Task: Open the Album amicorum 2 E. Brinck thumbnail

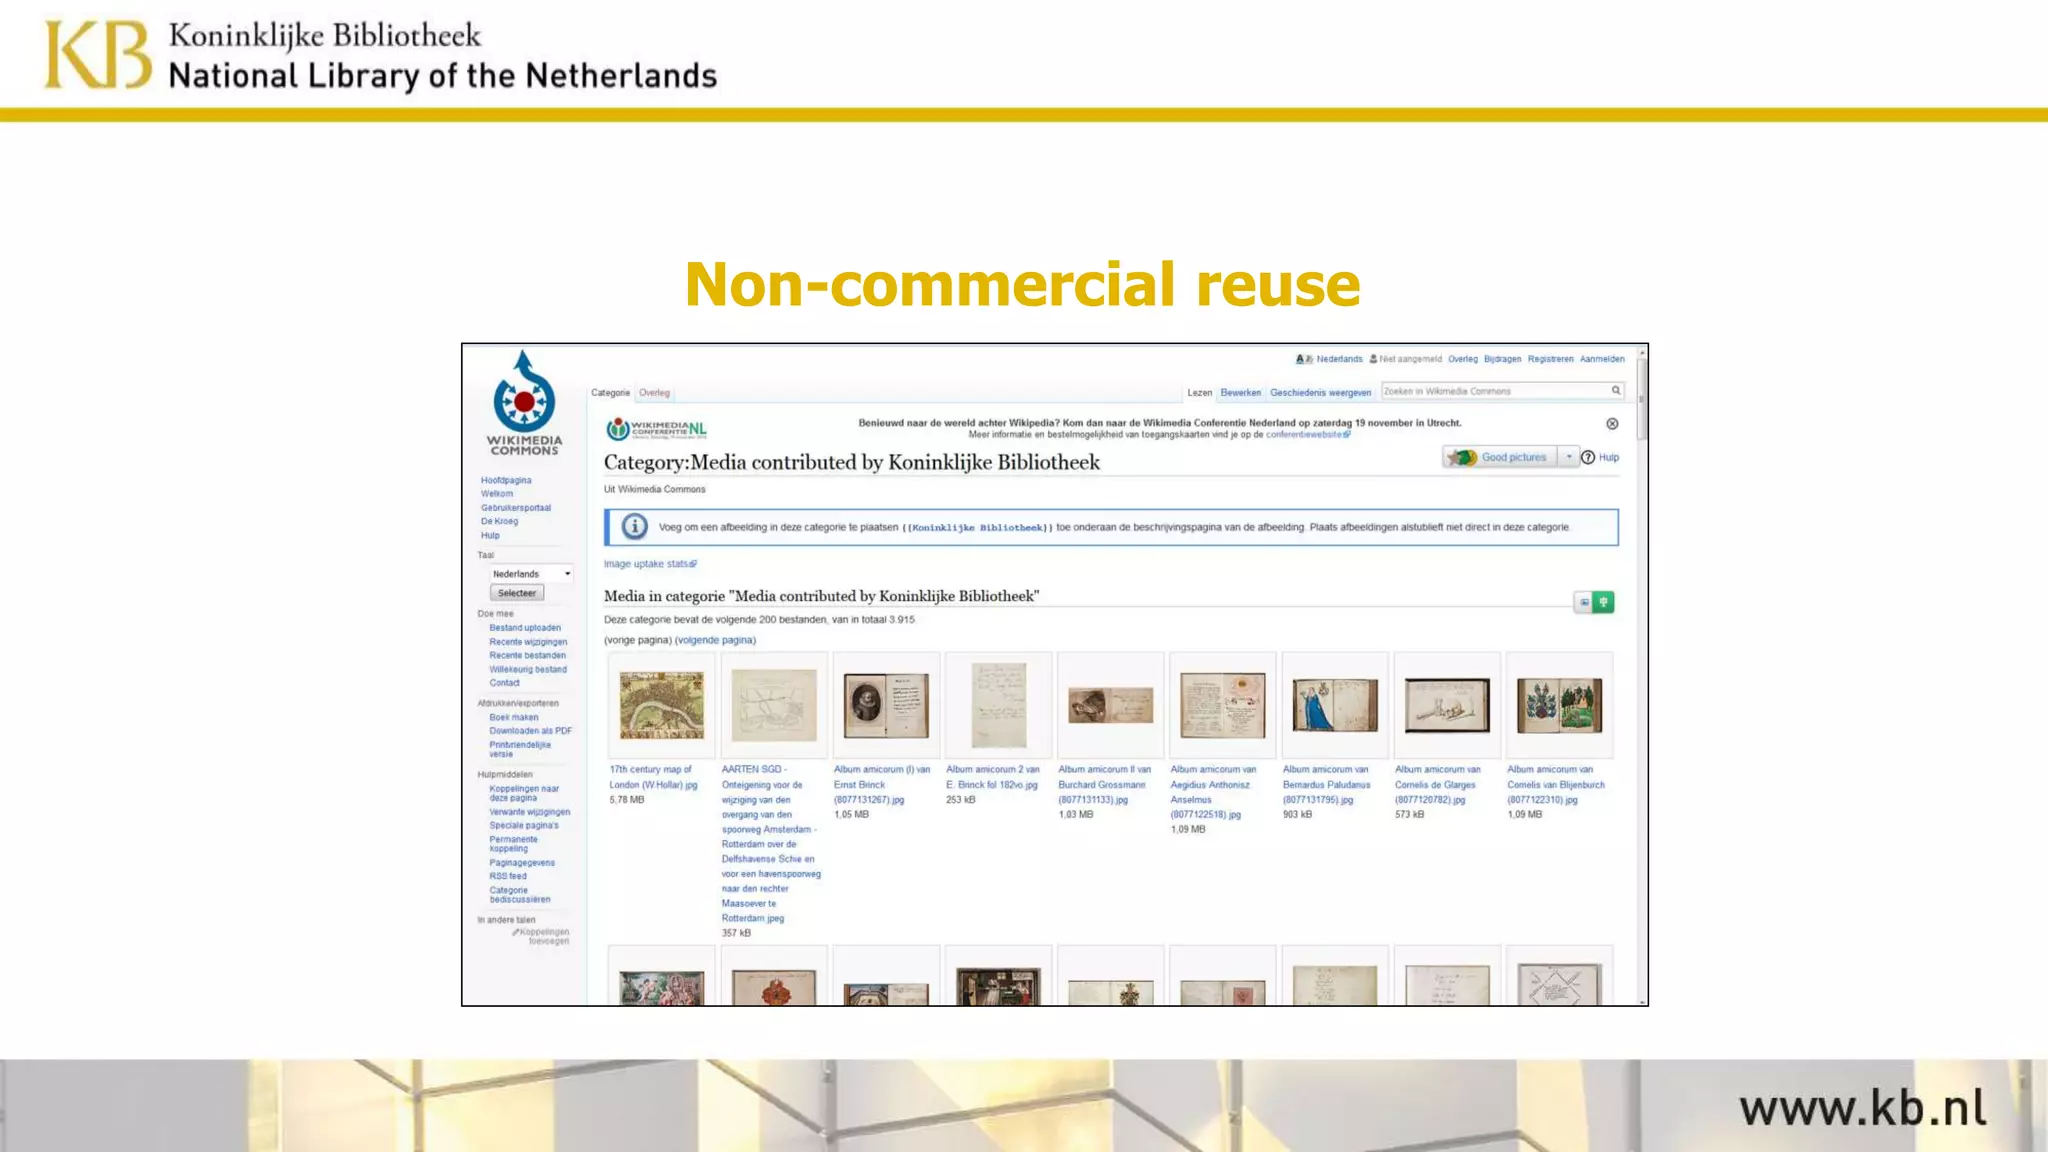Action: (x=998, y=705)
